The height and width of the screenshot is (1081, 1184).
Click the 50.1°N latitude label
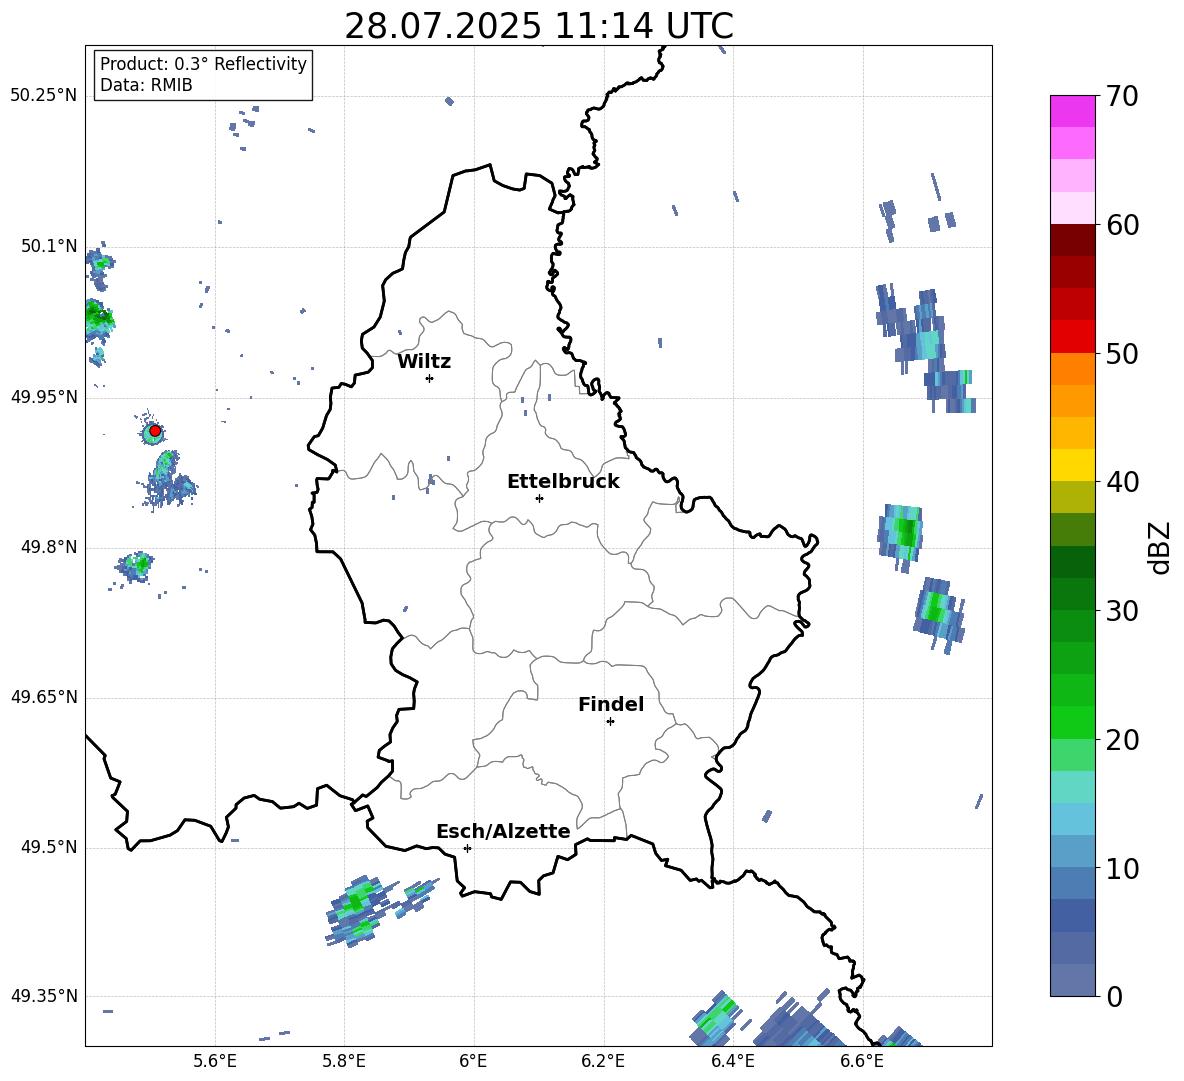coord(50,247)
